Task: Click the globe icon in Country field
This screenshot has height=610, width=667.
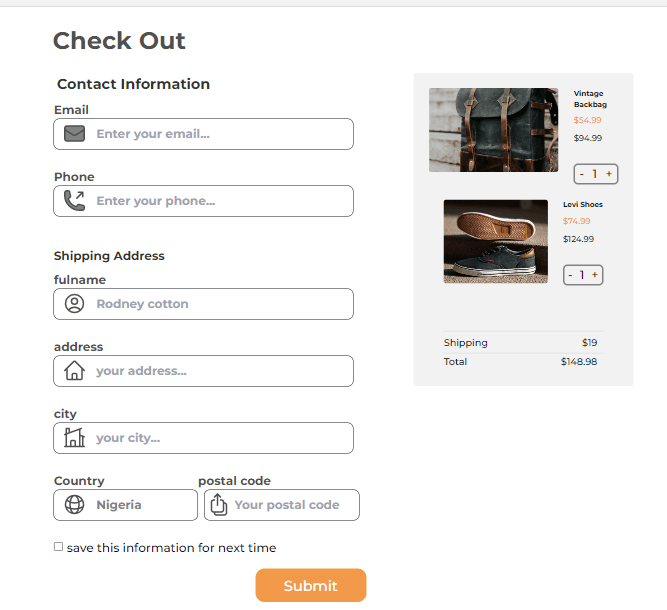Action: [x=74, y=505]
